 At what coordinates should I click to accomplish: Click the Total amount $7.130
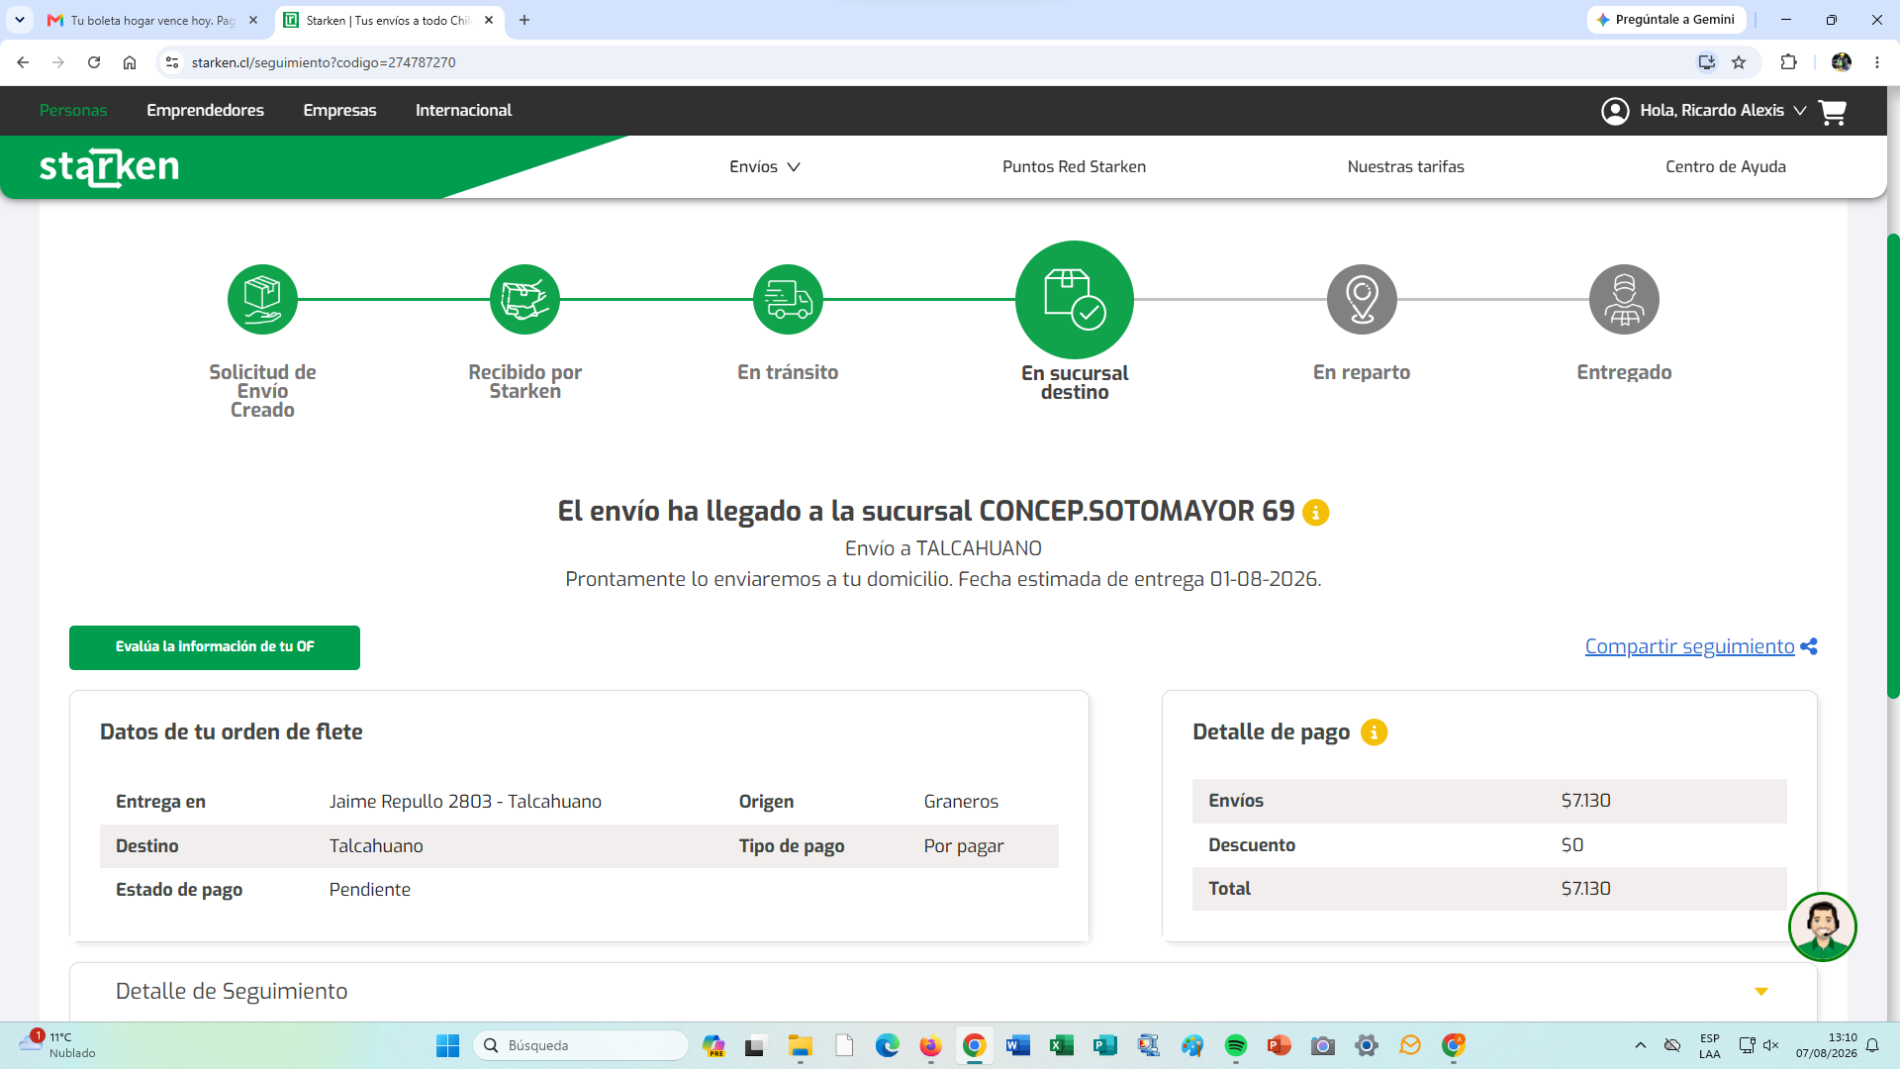1585,889
